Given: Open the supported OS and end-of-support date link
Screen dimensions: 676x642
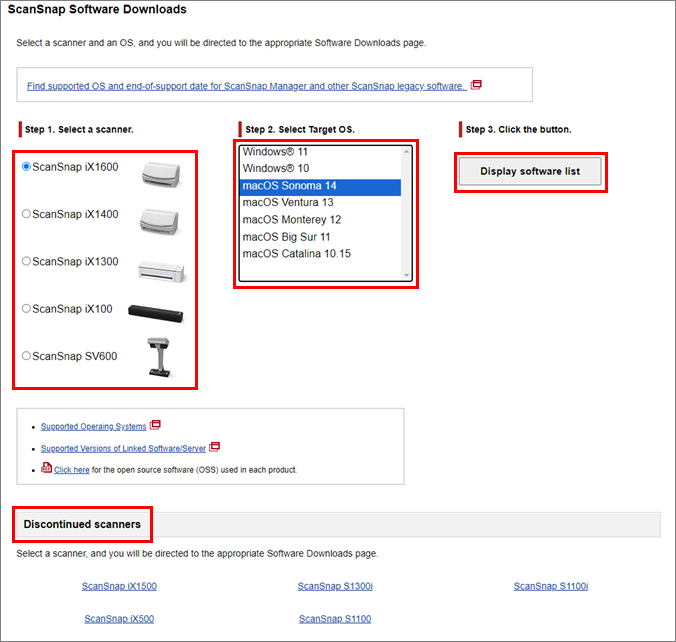Looking at the screenshot, I should [247, 86].
